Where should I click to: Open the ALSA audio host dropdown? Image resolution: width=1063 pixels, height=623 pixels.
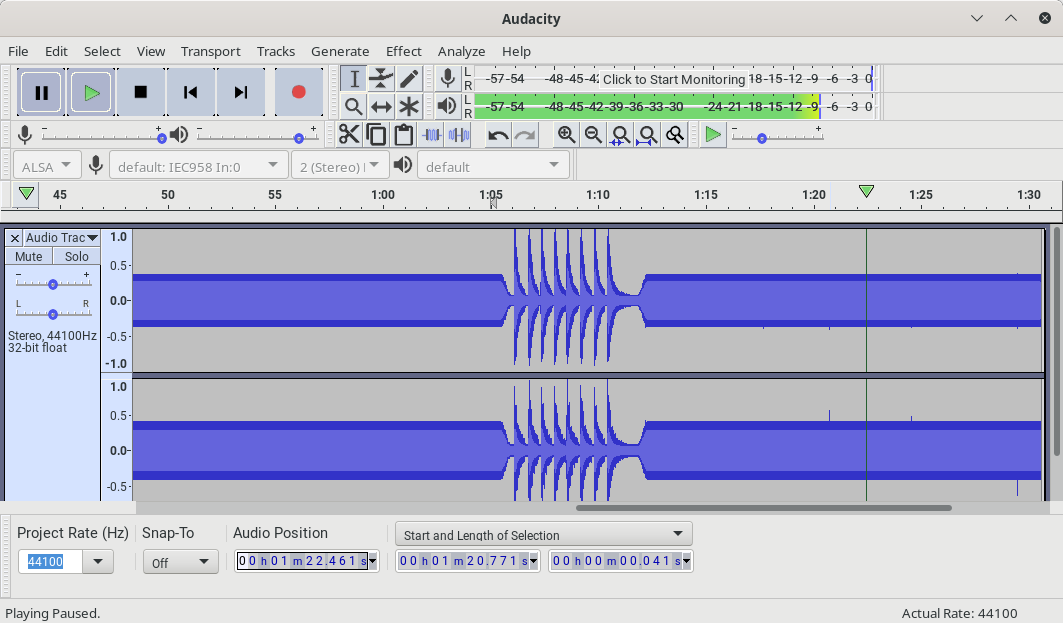pos(47,166)
